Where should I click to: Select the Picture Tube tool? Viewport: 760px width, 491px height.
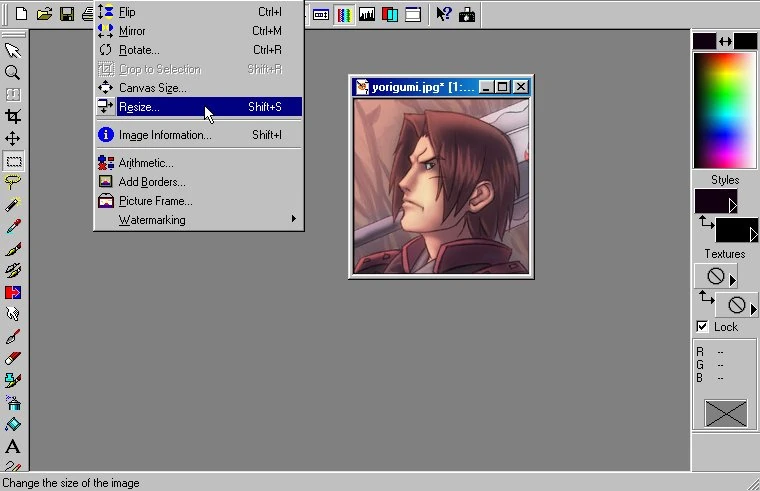tap(13, 380)
